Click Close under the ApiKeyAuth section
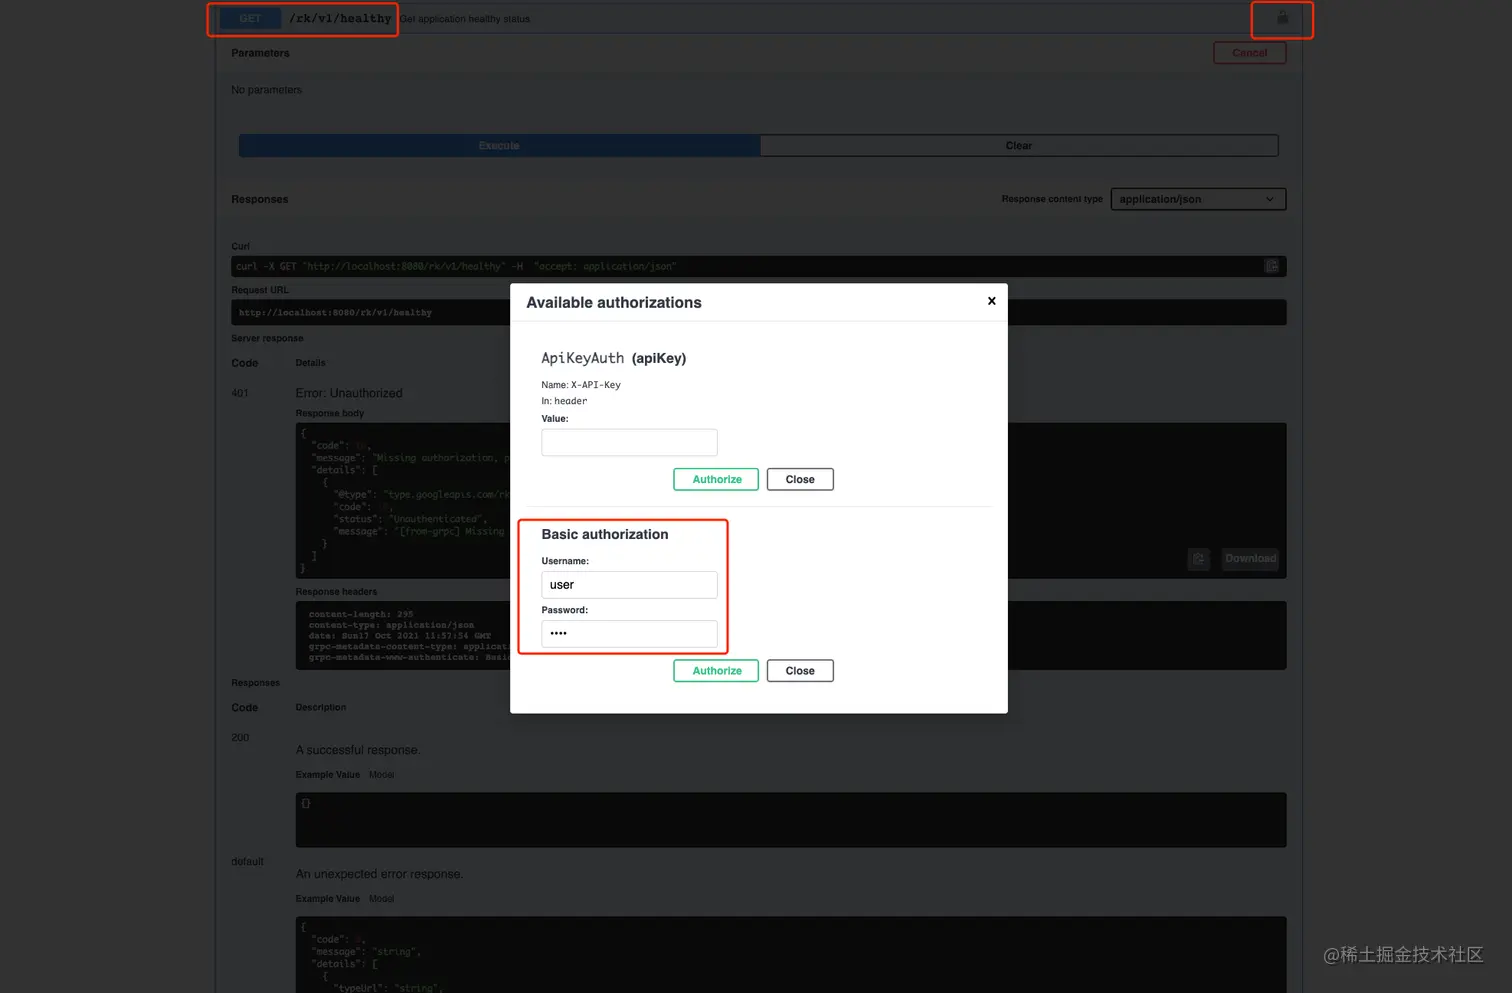This screenshot has width=1512, height=993. coord(800,479)
